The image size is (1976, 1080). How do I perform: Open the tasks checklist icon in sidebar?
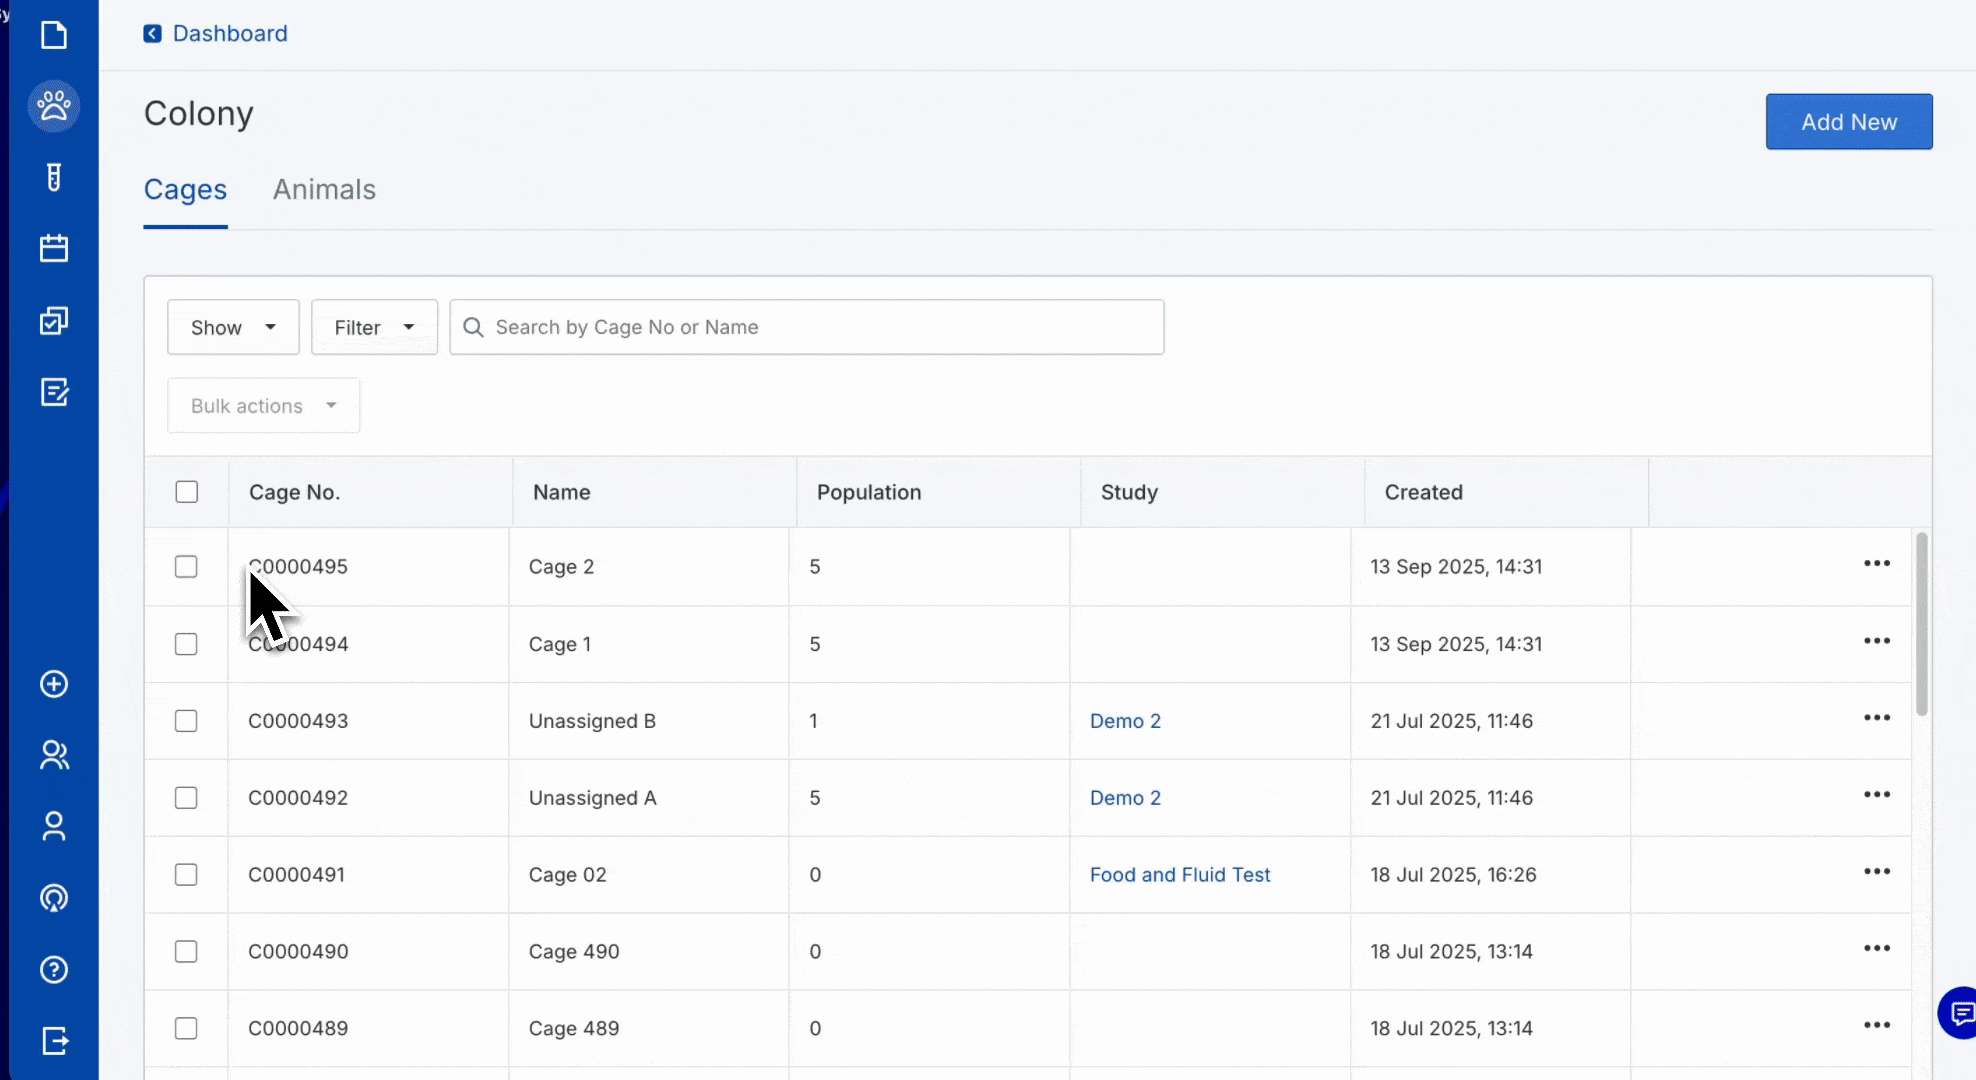(54, 320)
